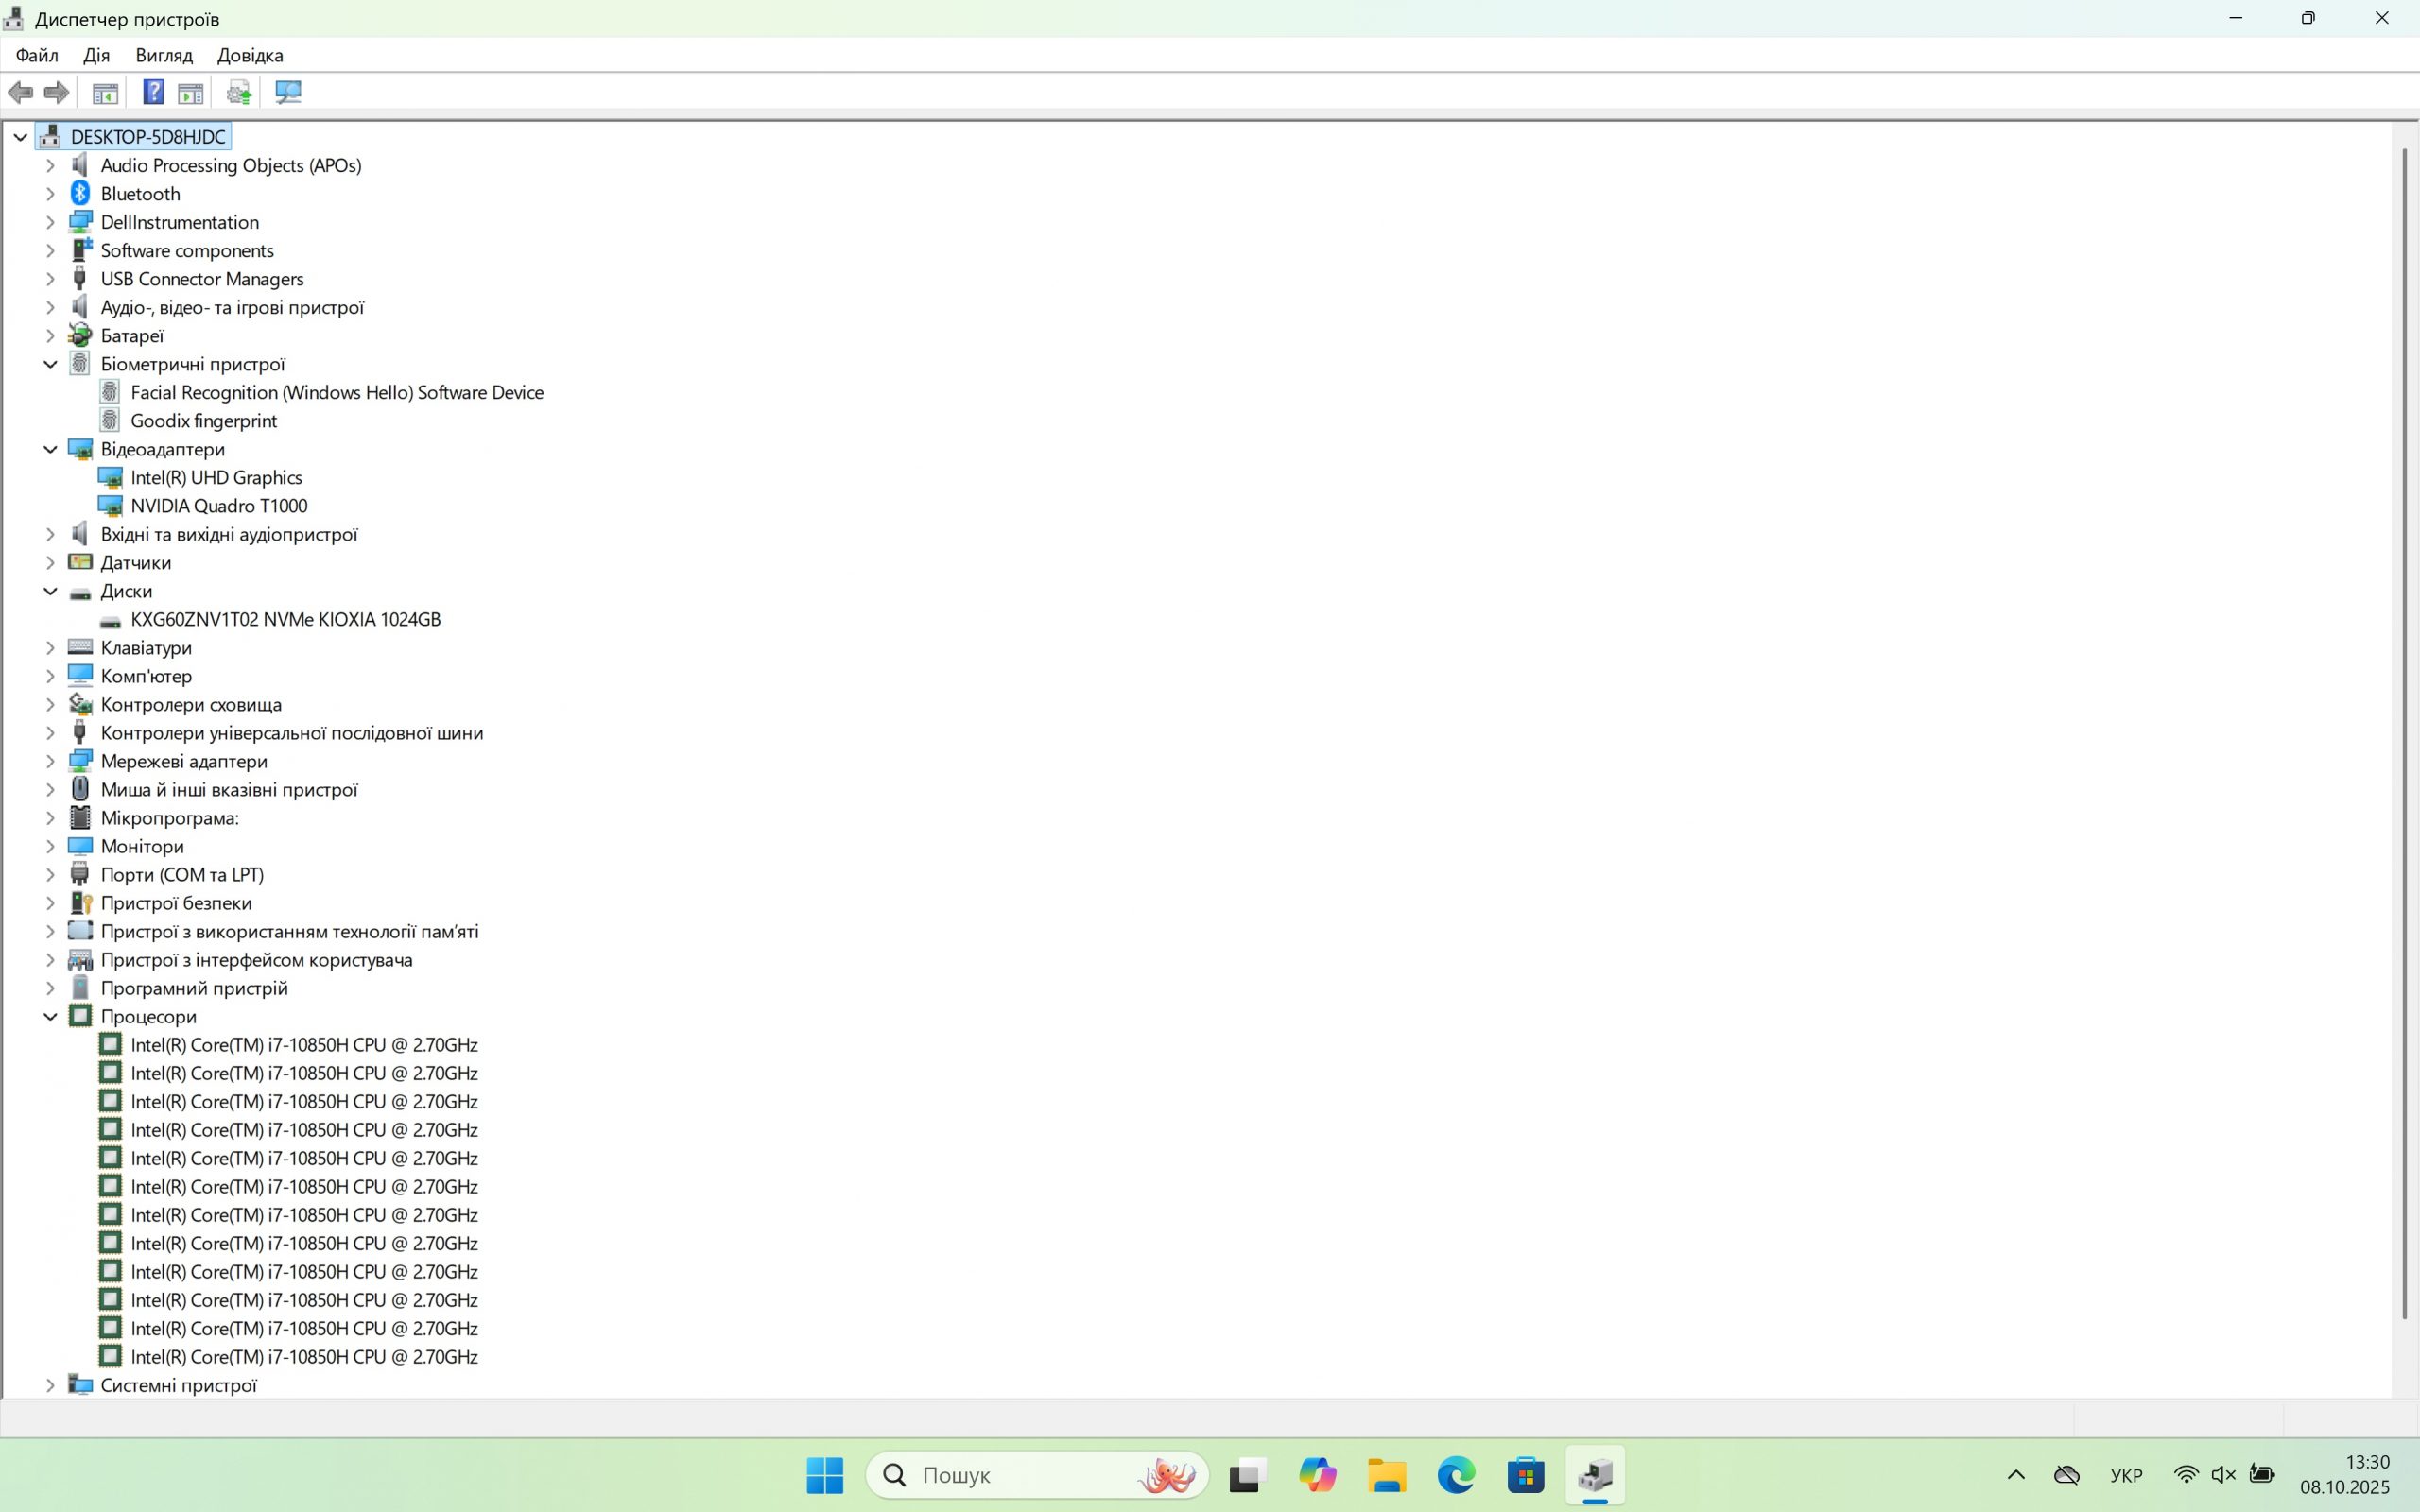Image resolution: width=2420 pixels, height=1512 pixels.
Task: Expand the Bluetooth category
Action: click(50, 194)
